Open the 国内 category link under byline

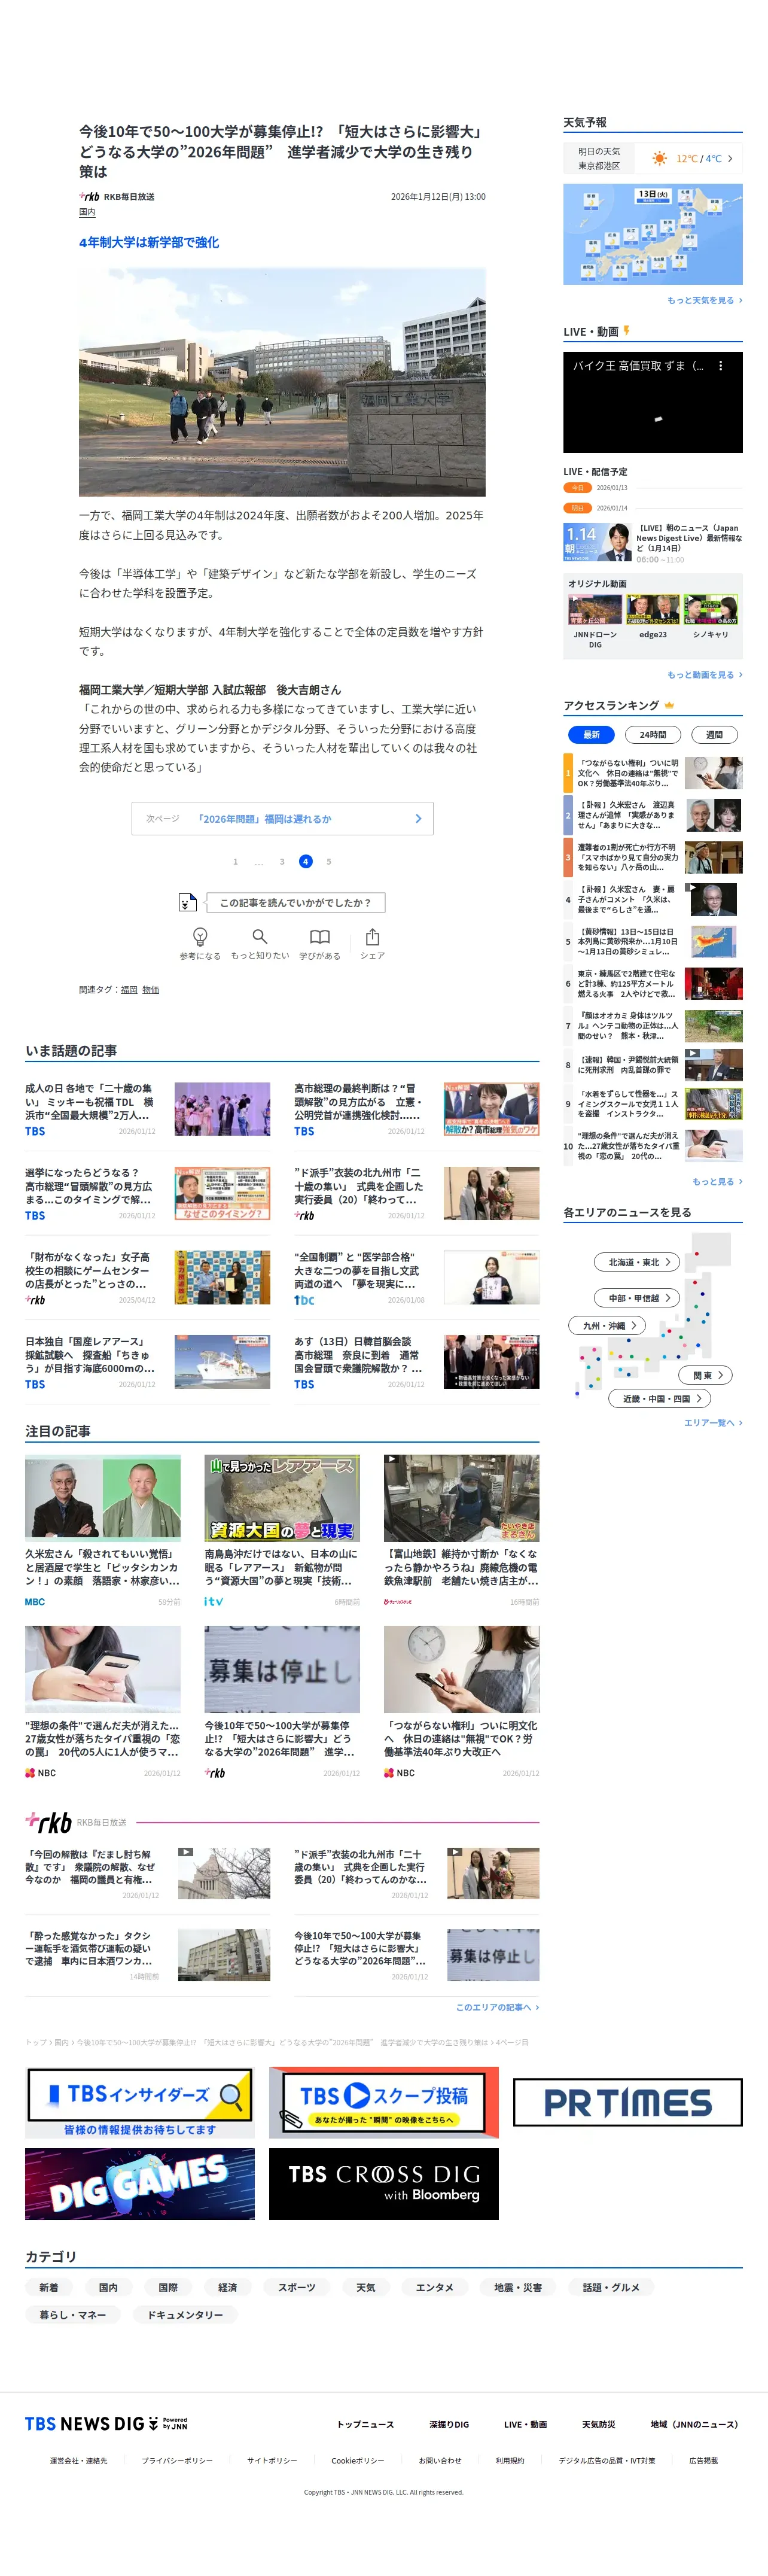pyautogui.click(x=87, y=212)
